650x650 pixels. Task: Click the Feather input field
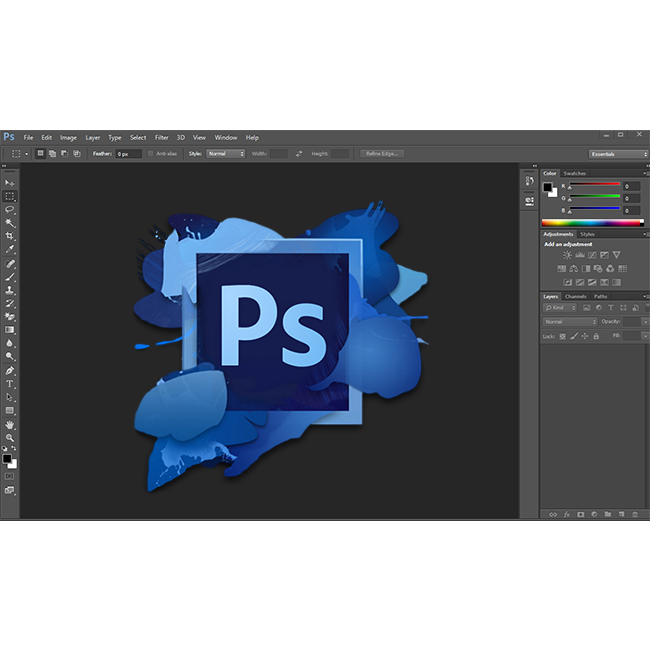pos(129,154)
